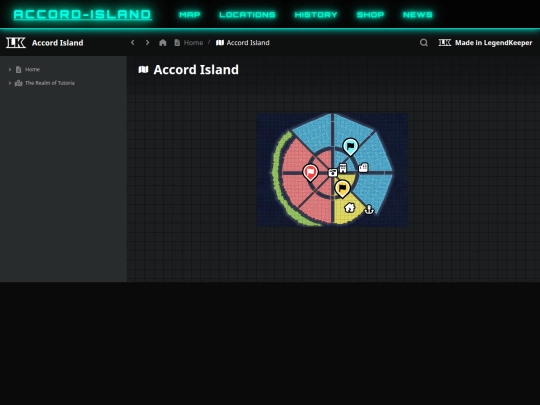Open the MAP menu item
Viewport: 540px width, 405px height.
(x=189, y=15)
